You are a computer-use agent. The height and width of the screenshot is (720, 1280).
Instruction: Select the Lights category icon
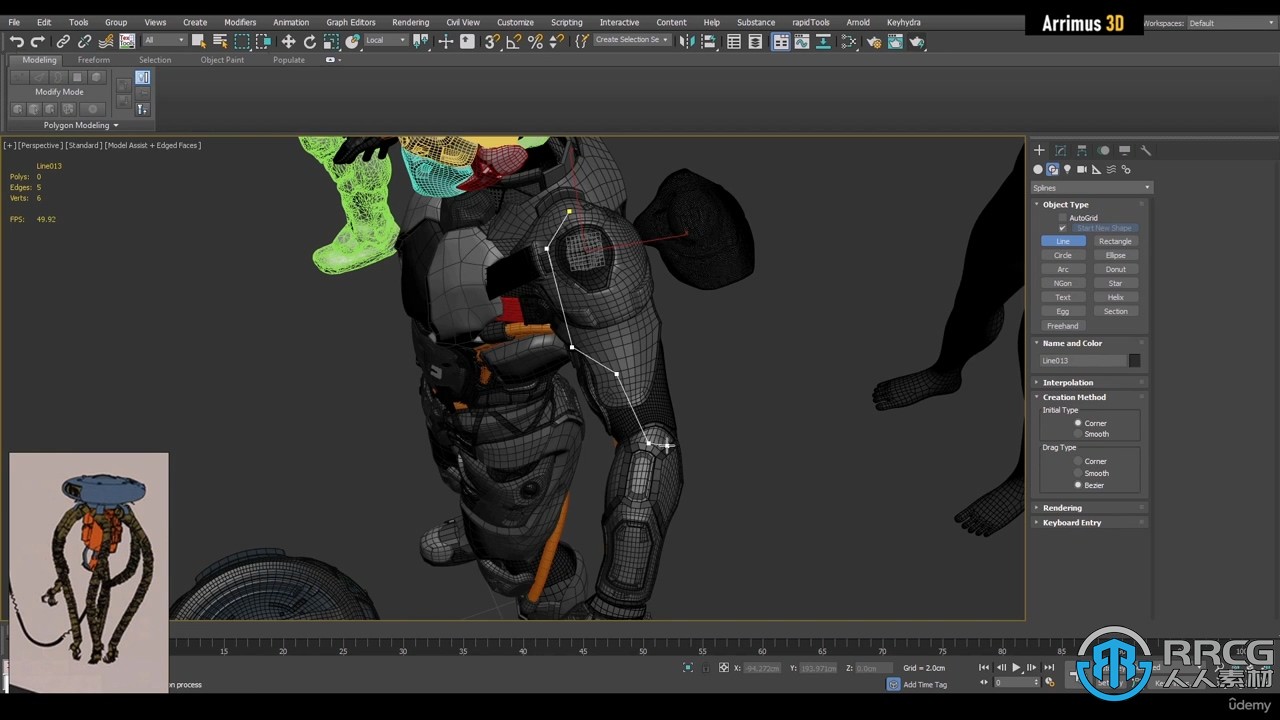(1067, 169)
